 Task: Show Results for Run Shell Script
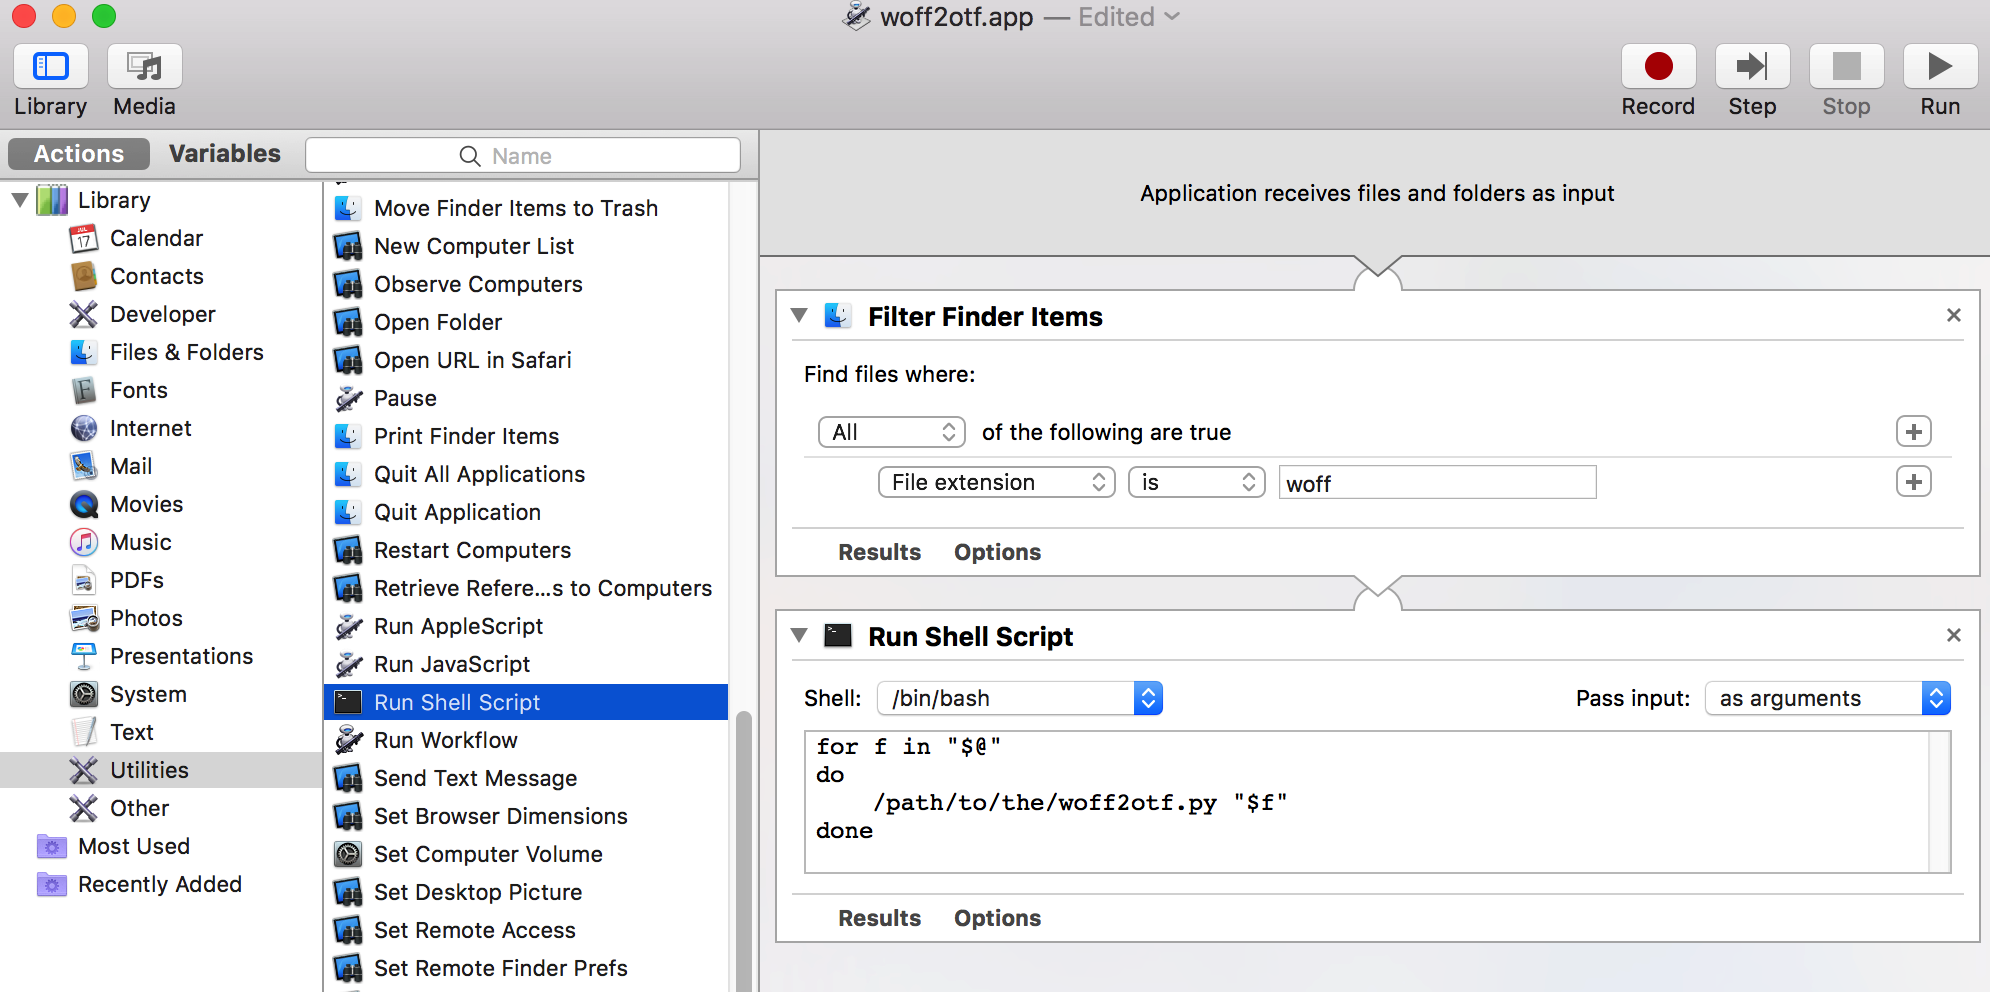coord(879,918)
